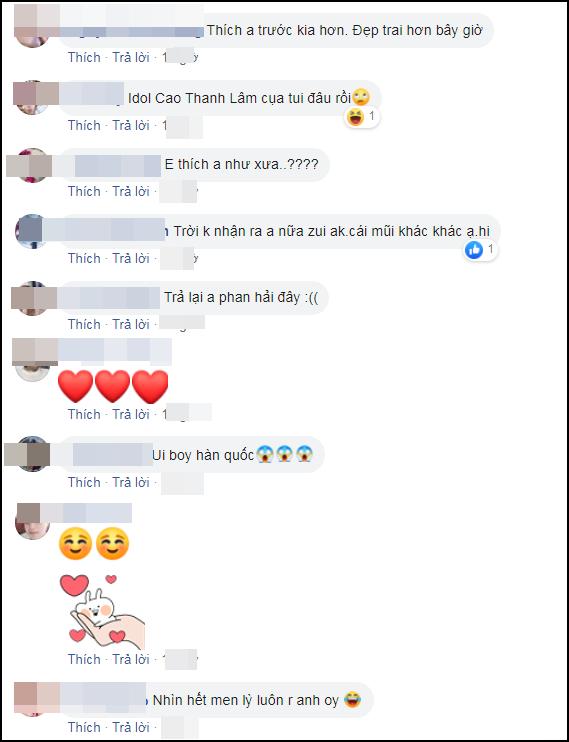Image resolution: width=569 pixels, height=742 pixels.
Task: Reply to the 'Thích a trước kia hơn' comment
Action: pyautogui.click(x=131, y=57)
